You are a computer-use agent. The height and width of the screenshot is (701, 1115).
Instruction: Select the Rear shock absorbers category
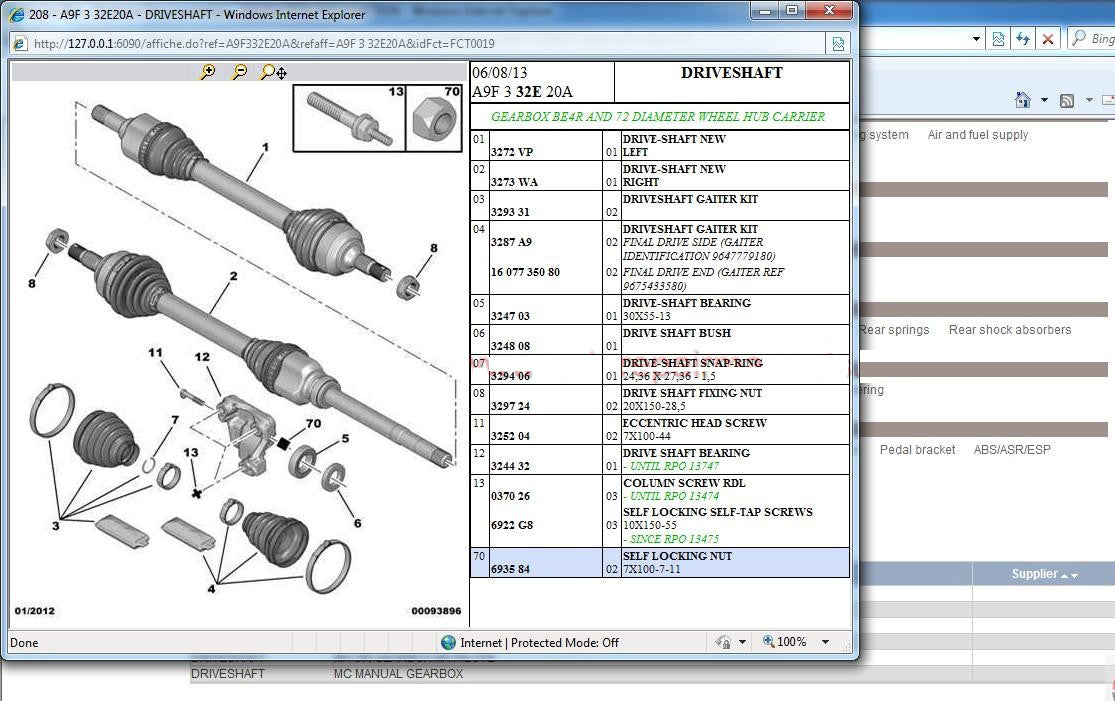(1009, 330)
